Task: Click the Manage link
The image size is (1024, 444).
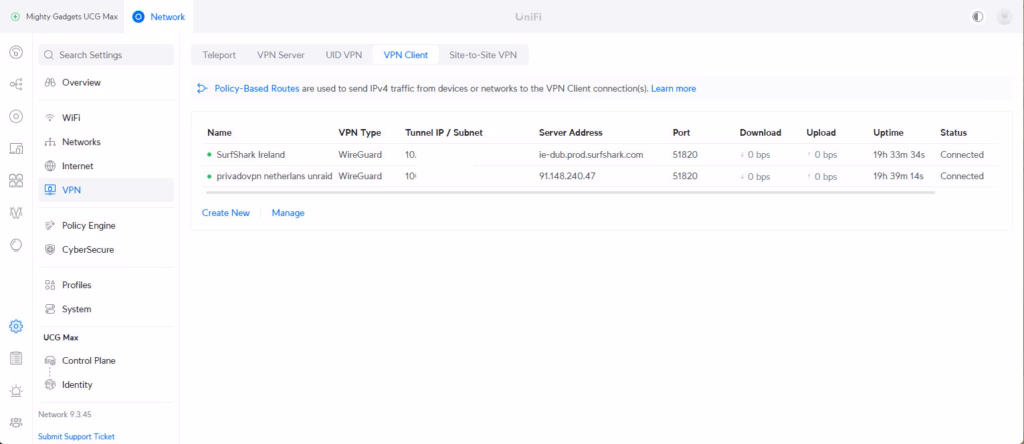Action: (x=288, y=213)
